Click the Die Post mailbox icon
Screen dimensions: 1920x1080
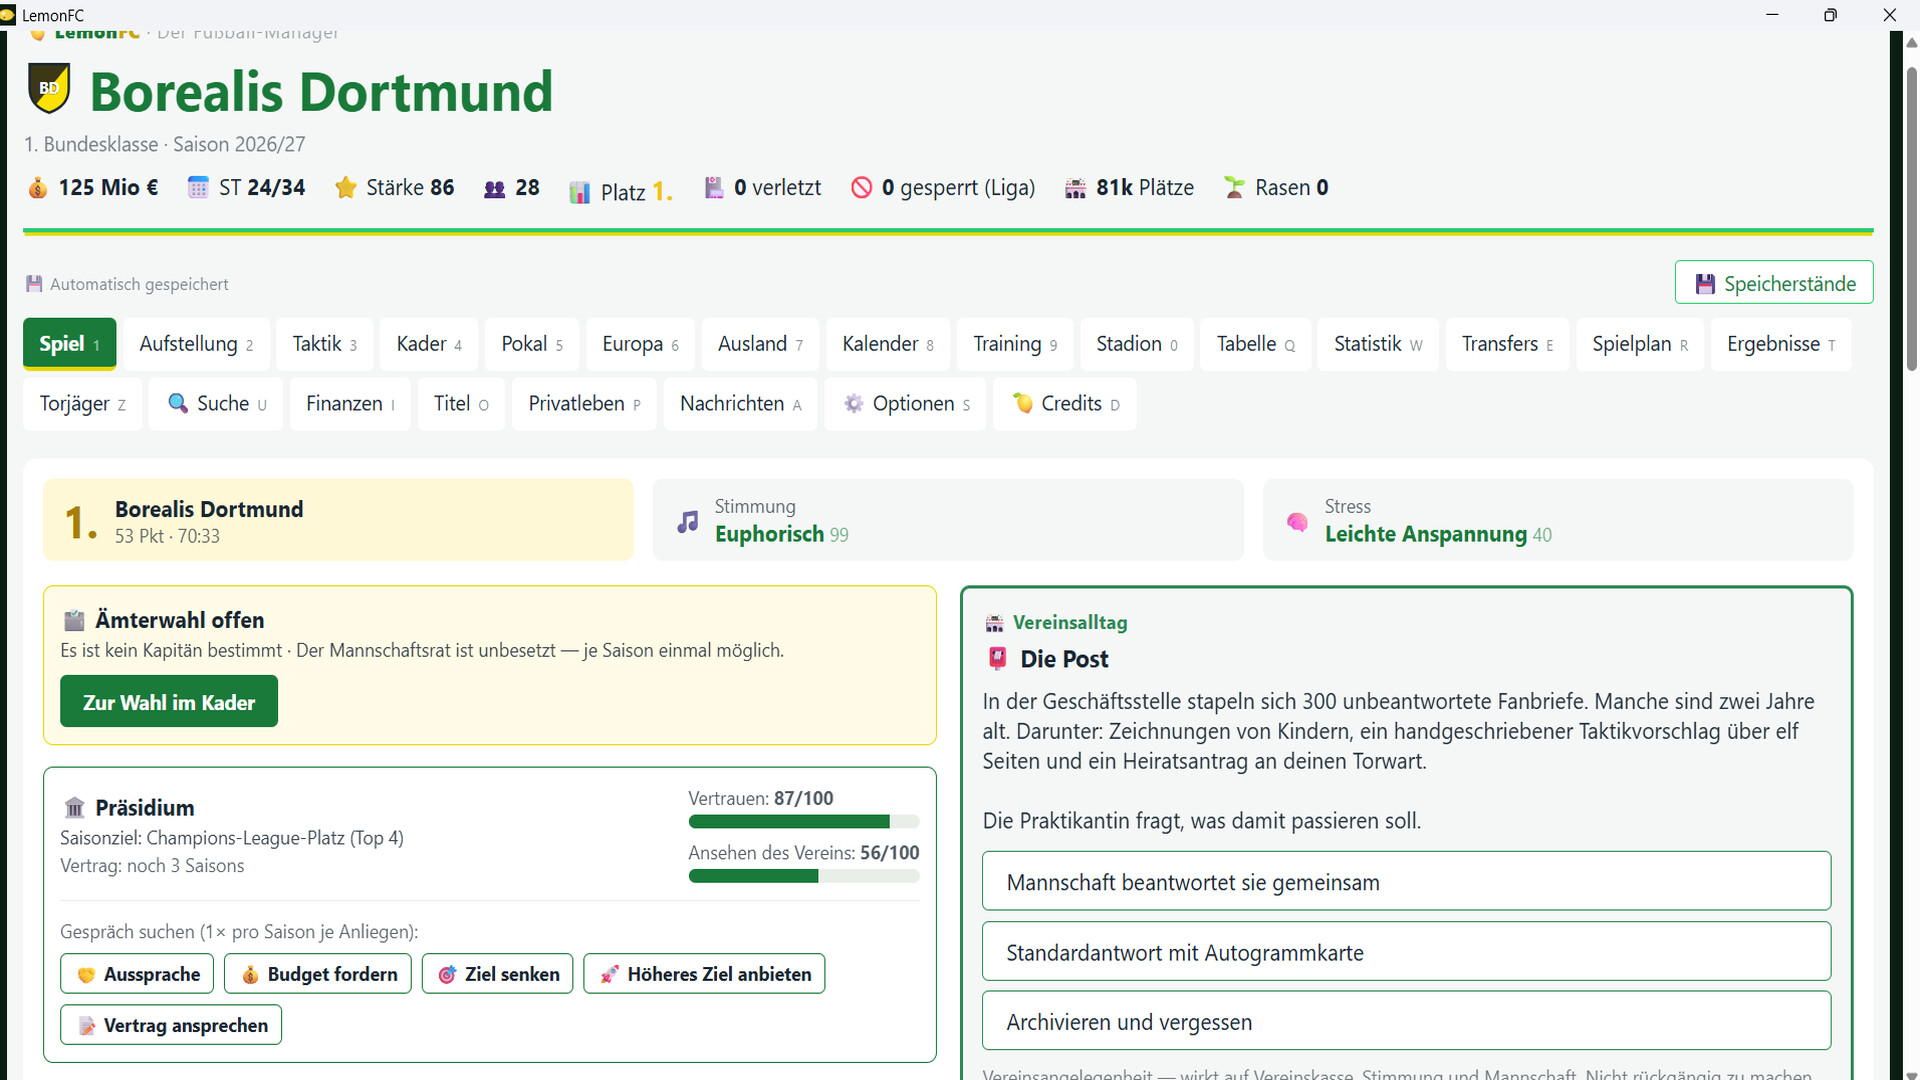tap(997, 658)
